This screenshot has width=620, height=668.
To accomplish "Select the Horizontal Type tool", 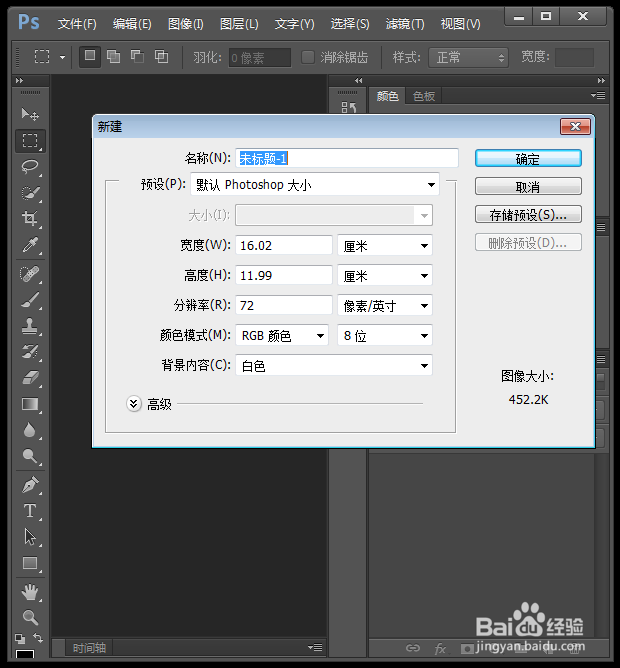I will click(x=30, y=511).
